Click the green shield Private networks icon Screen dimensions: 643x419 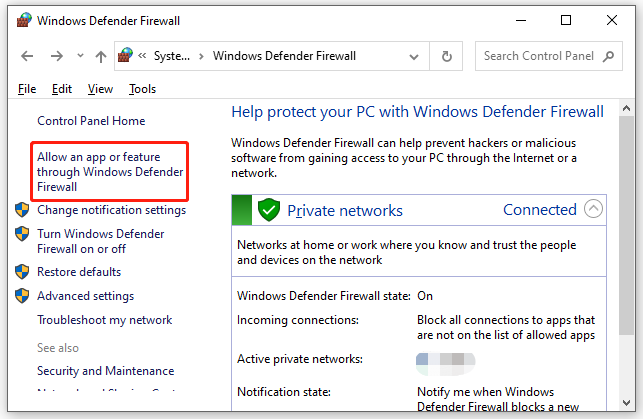point(268,210)
